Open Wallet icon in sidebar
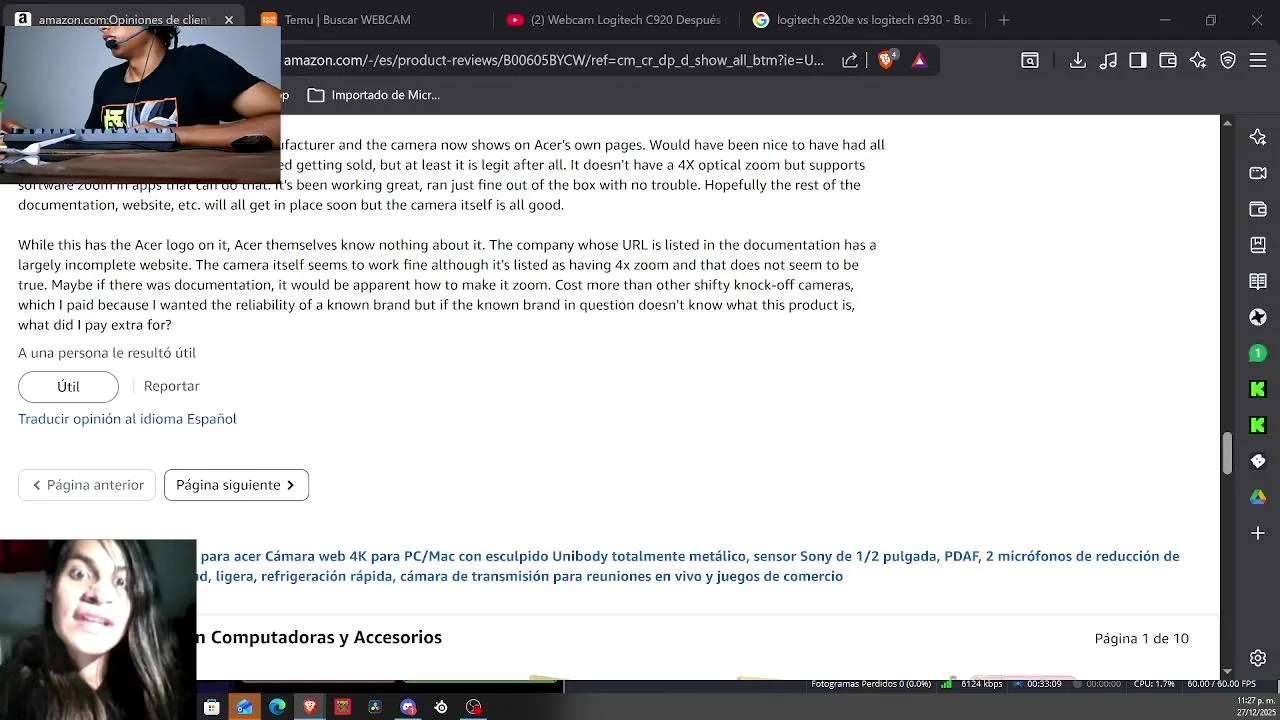1280x720 pixels. (x=1258, y=209)
